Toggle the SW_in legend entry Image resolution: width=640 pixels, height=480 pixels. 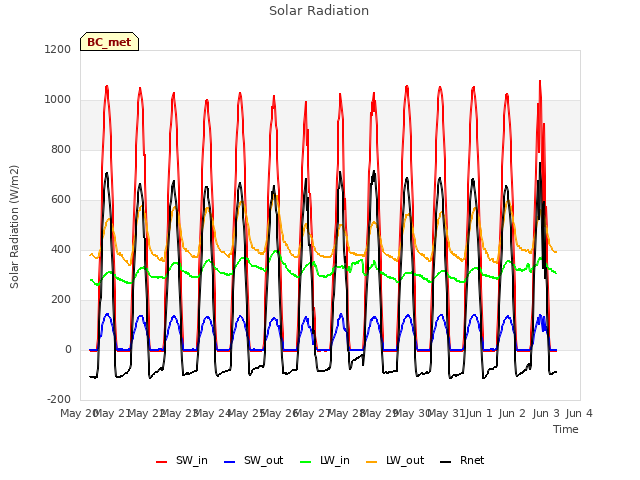(x=182, y=460)
